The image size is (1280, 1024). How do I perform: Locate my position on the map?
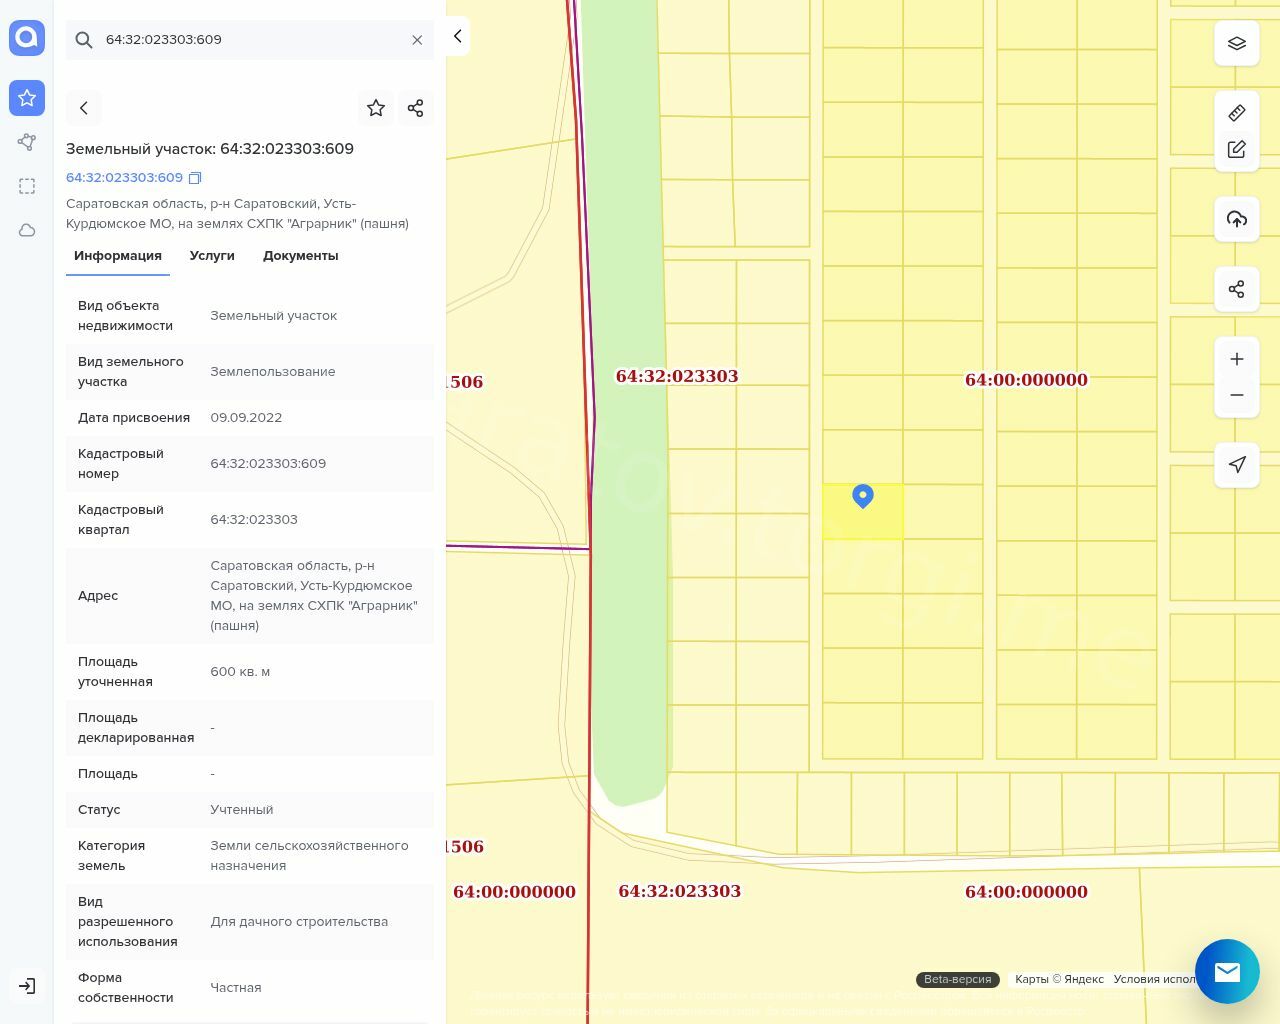1236,464
